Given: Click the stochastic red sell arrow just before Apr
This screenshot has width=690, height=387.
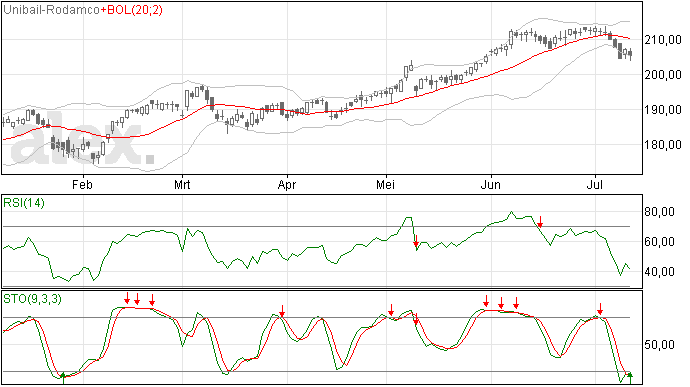Looking at the screenshot, I should 282,311.
